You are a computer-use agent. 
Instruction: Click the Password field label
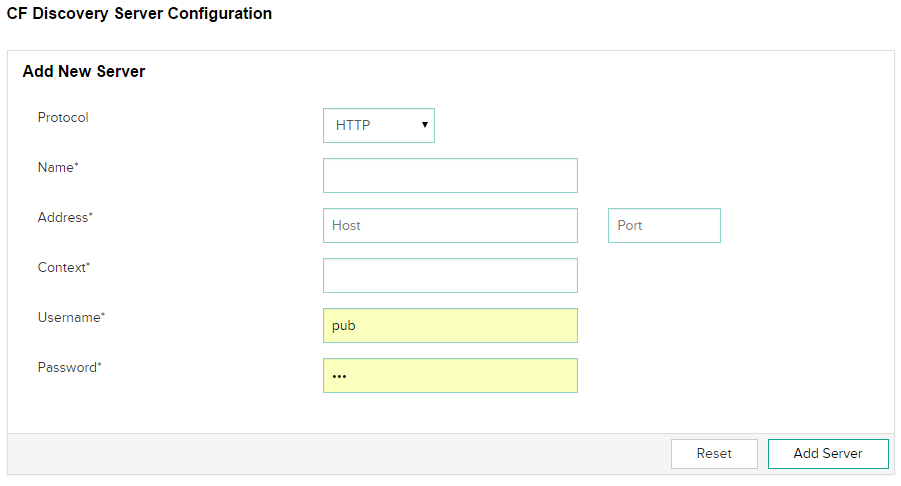[x=67, y=367]
